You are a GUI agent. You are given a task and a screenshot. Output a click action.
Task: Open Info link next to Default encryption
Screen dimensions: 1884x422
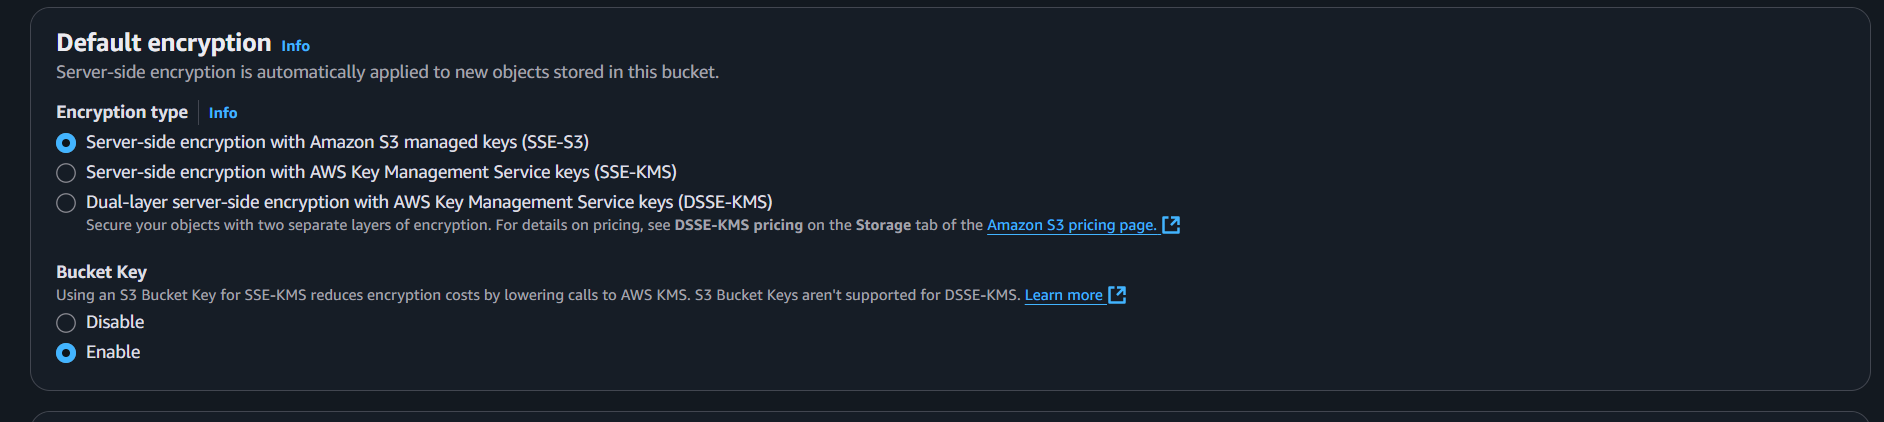[295, 46]
